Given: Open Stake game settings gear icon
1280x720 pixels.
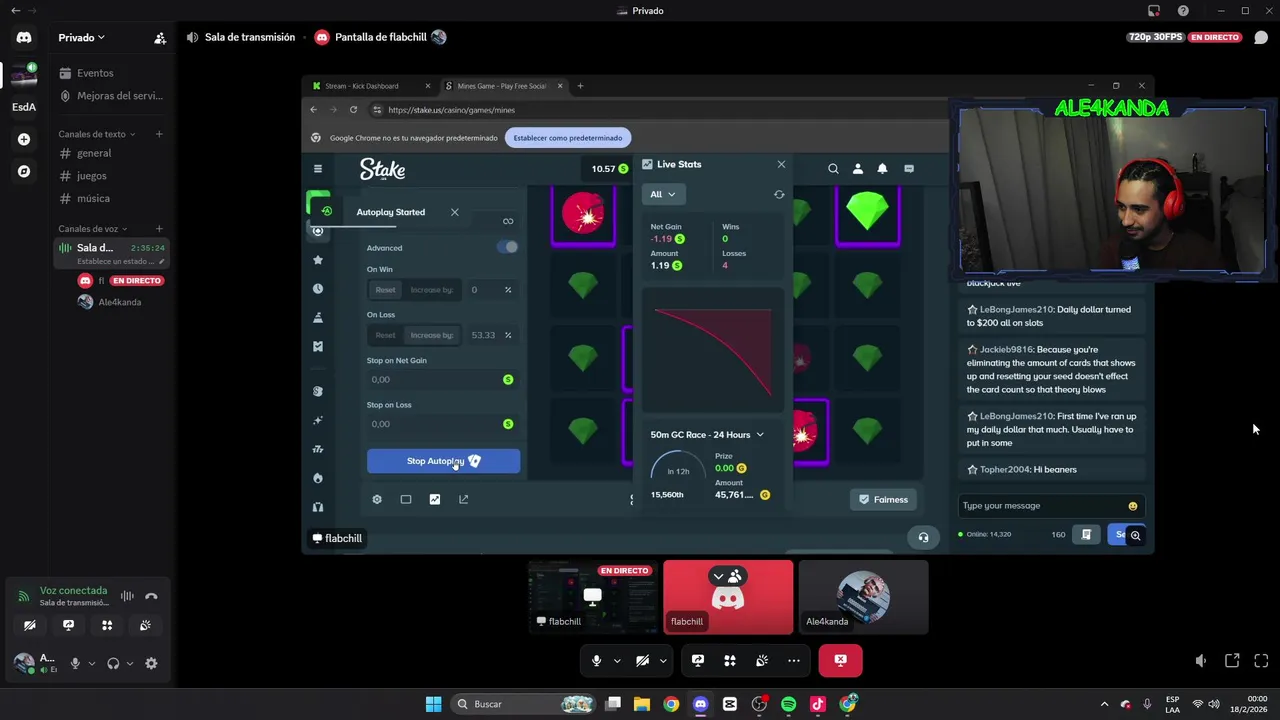Looking at the screenshot, I should [377, 499].
